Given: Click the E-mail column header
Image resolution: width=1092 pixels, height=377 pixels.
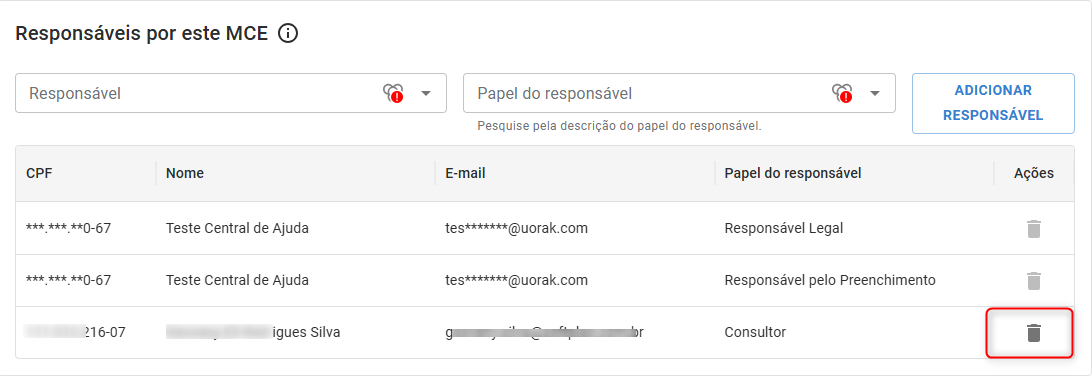Looking at the screenshot, I should (465, 174).
